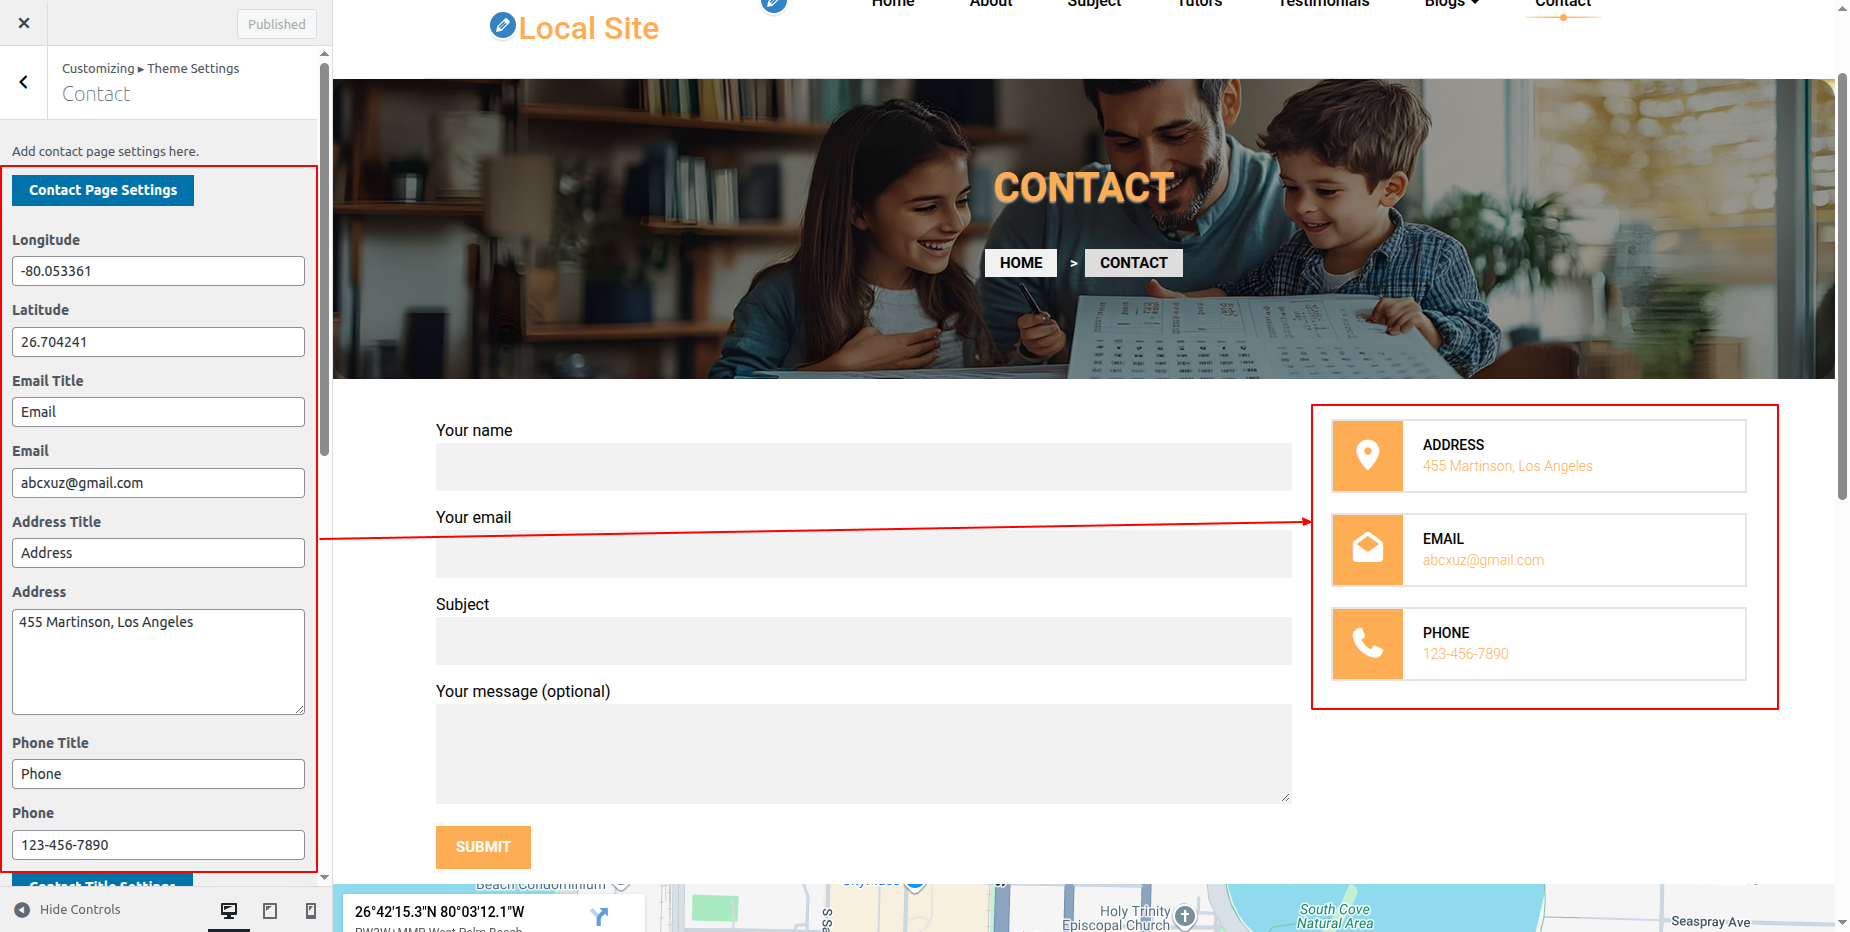Open map directions arrow icon

599,915
